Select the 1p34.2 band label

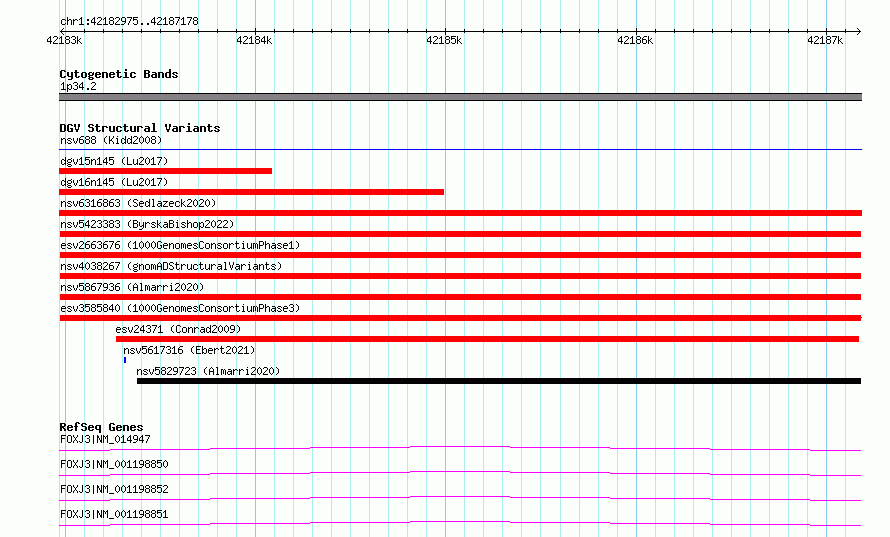(x=78, y=86)
